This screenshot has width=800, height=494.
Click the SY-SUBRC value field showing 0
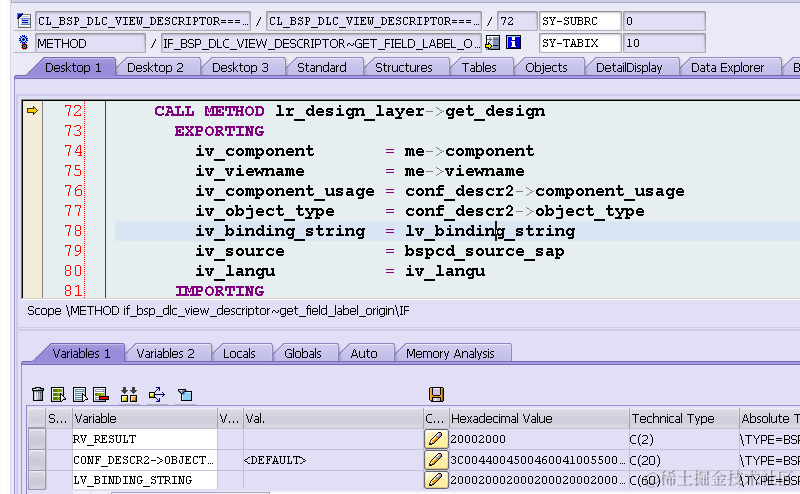664,21
